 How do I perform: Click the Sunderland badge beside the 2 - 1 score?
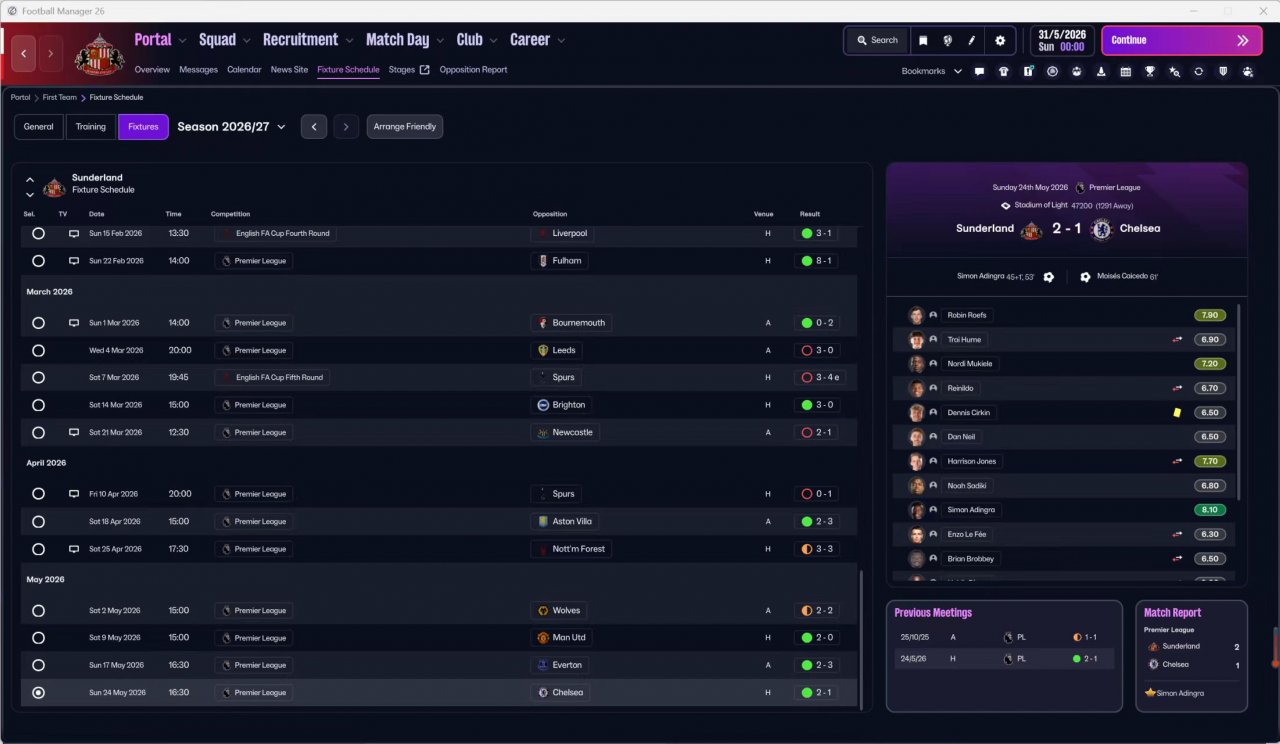tap(1031, 229)
